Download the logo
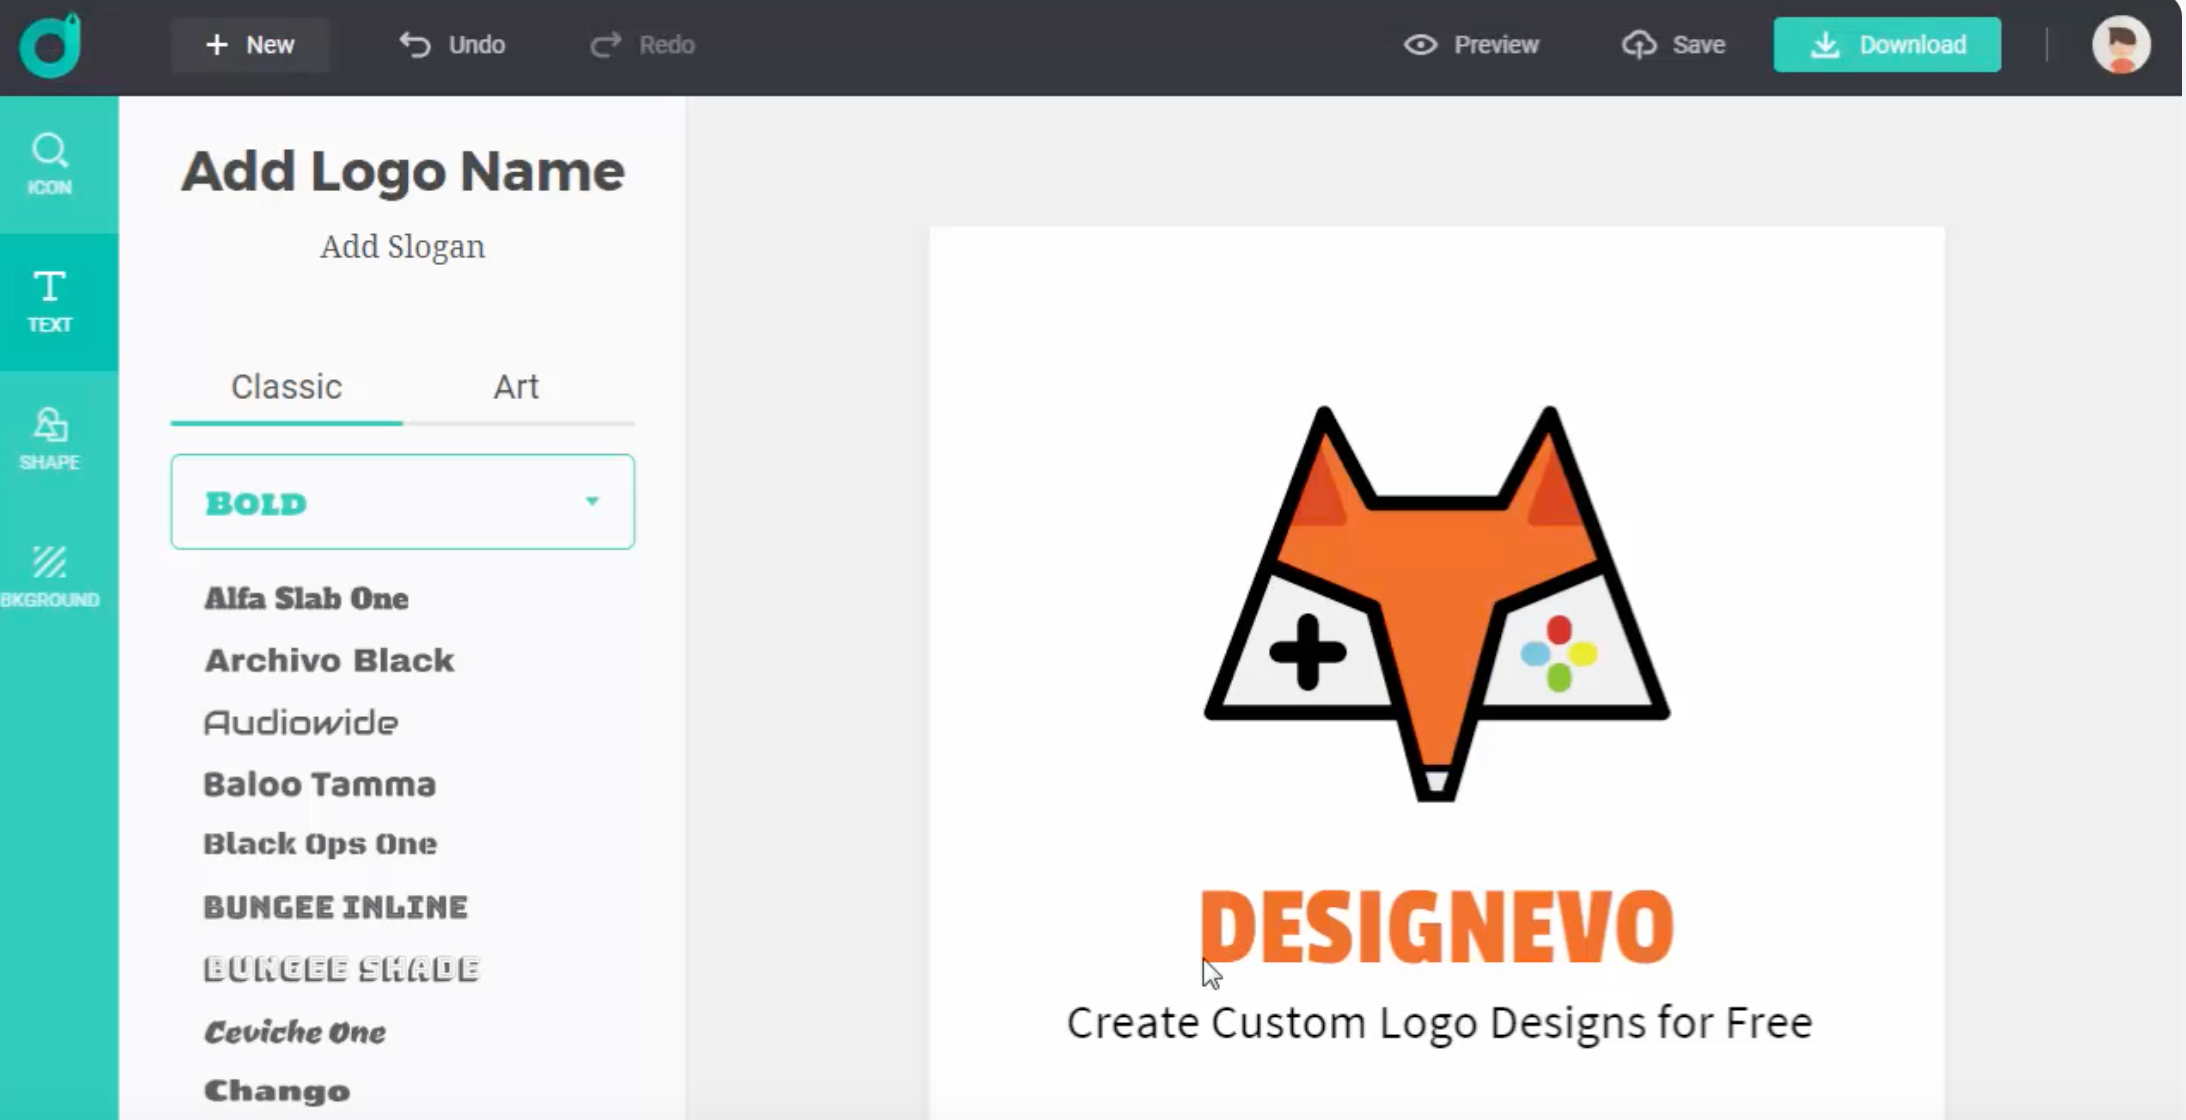This screenshot has height=1120, width=2186. pos(1886,44)
